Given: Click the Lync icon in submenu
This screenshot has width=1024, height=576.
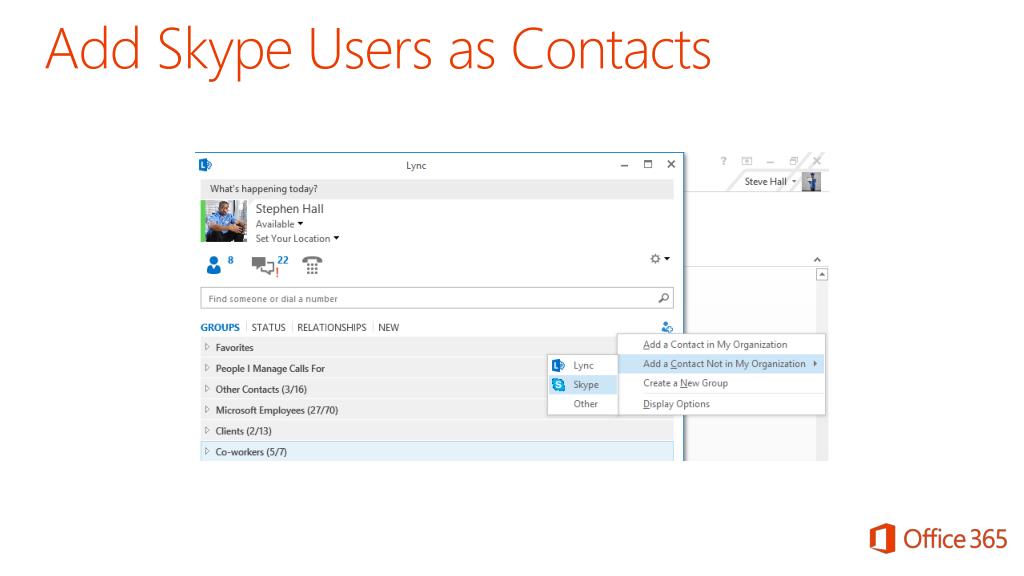Looking at the screenshot, I should tap(558, 365).
